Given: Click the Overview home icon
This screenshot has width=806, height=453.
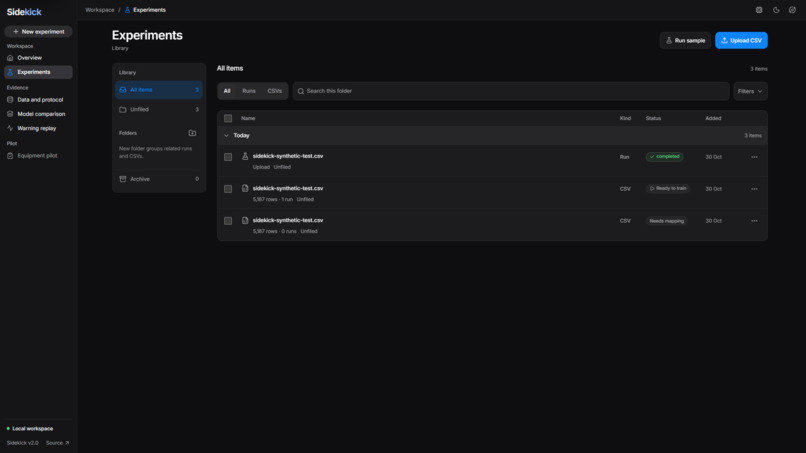Looking at the screenshot, I should click(x=10, y=58).
